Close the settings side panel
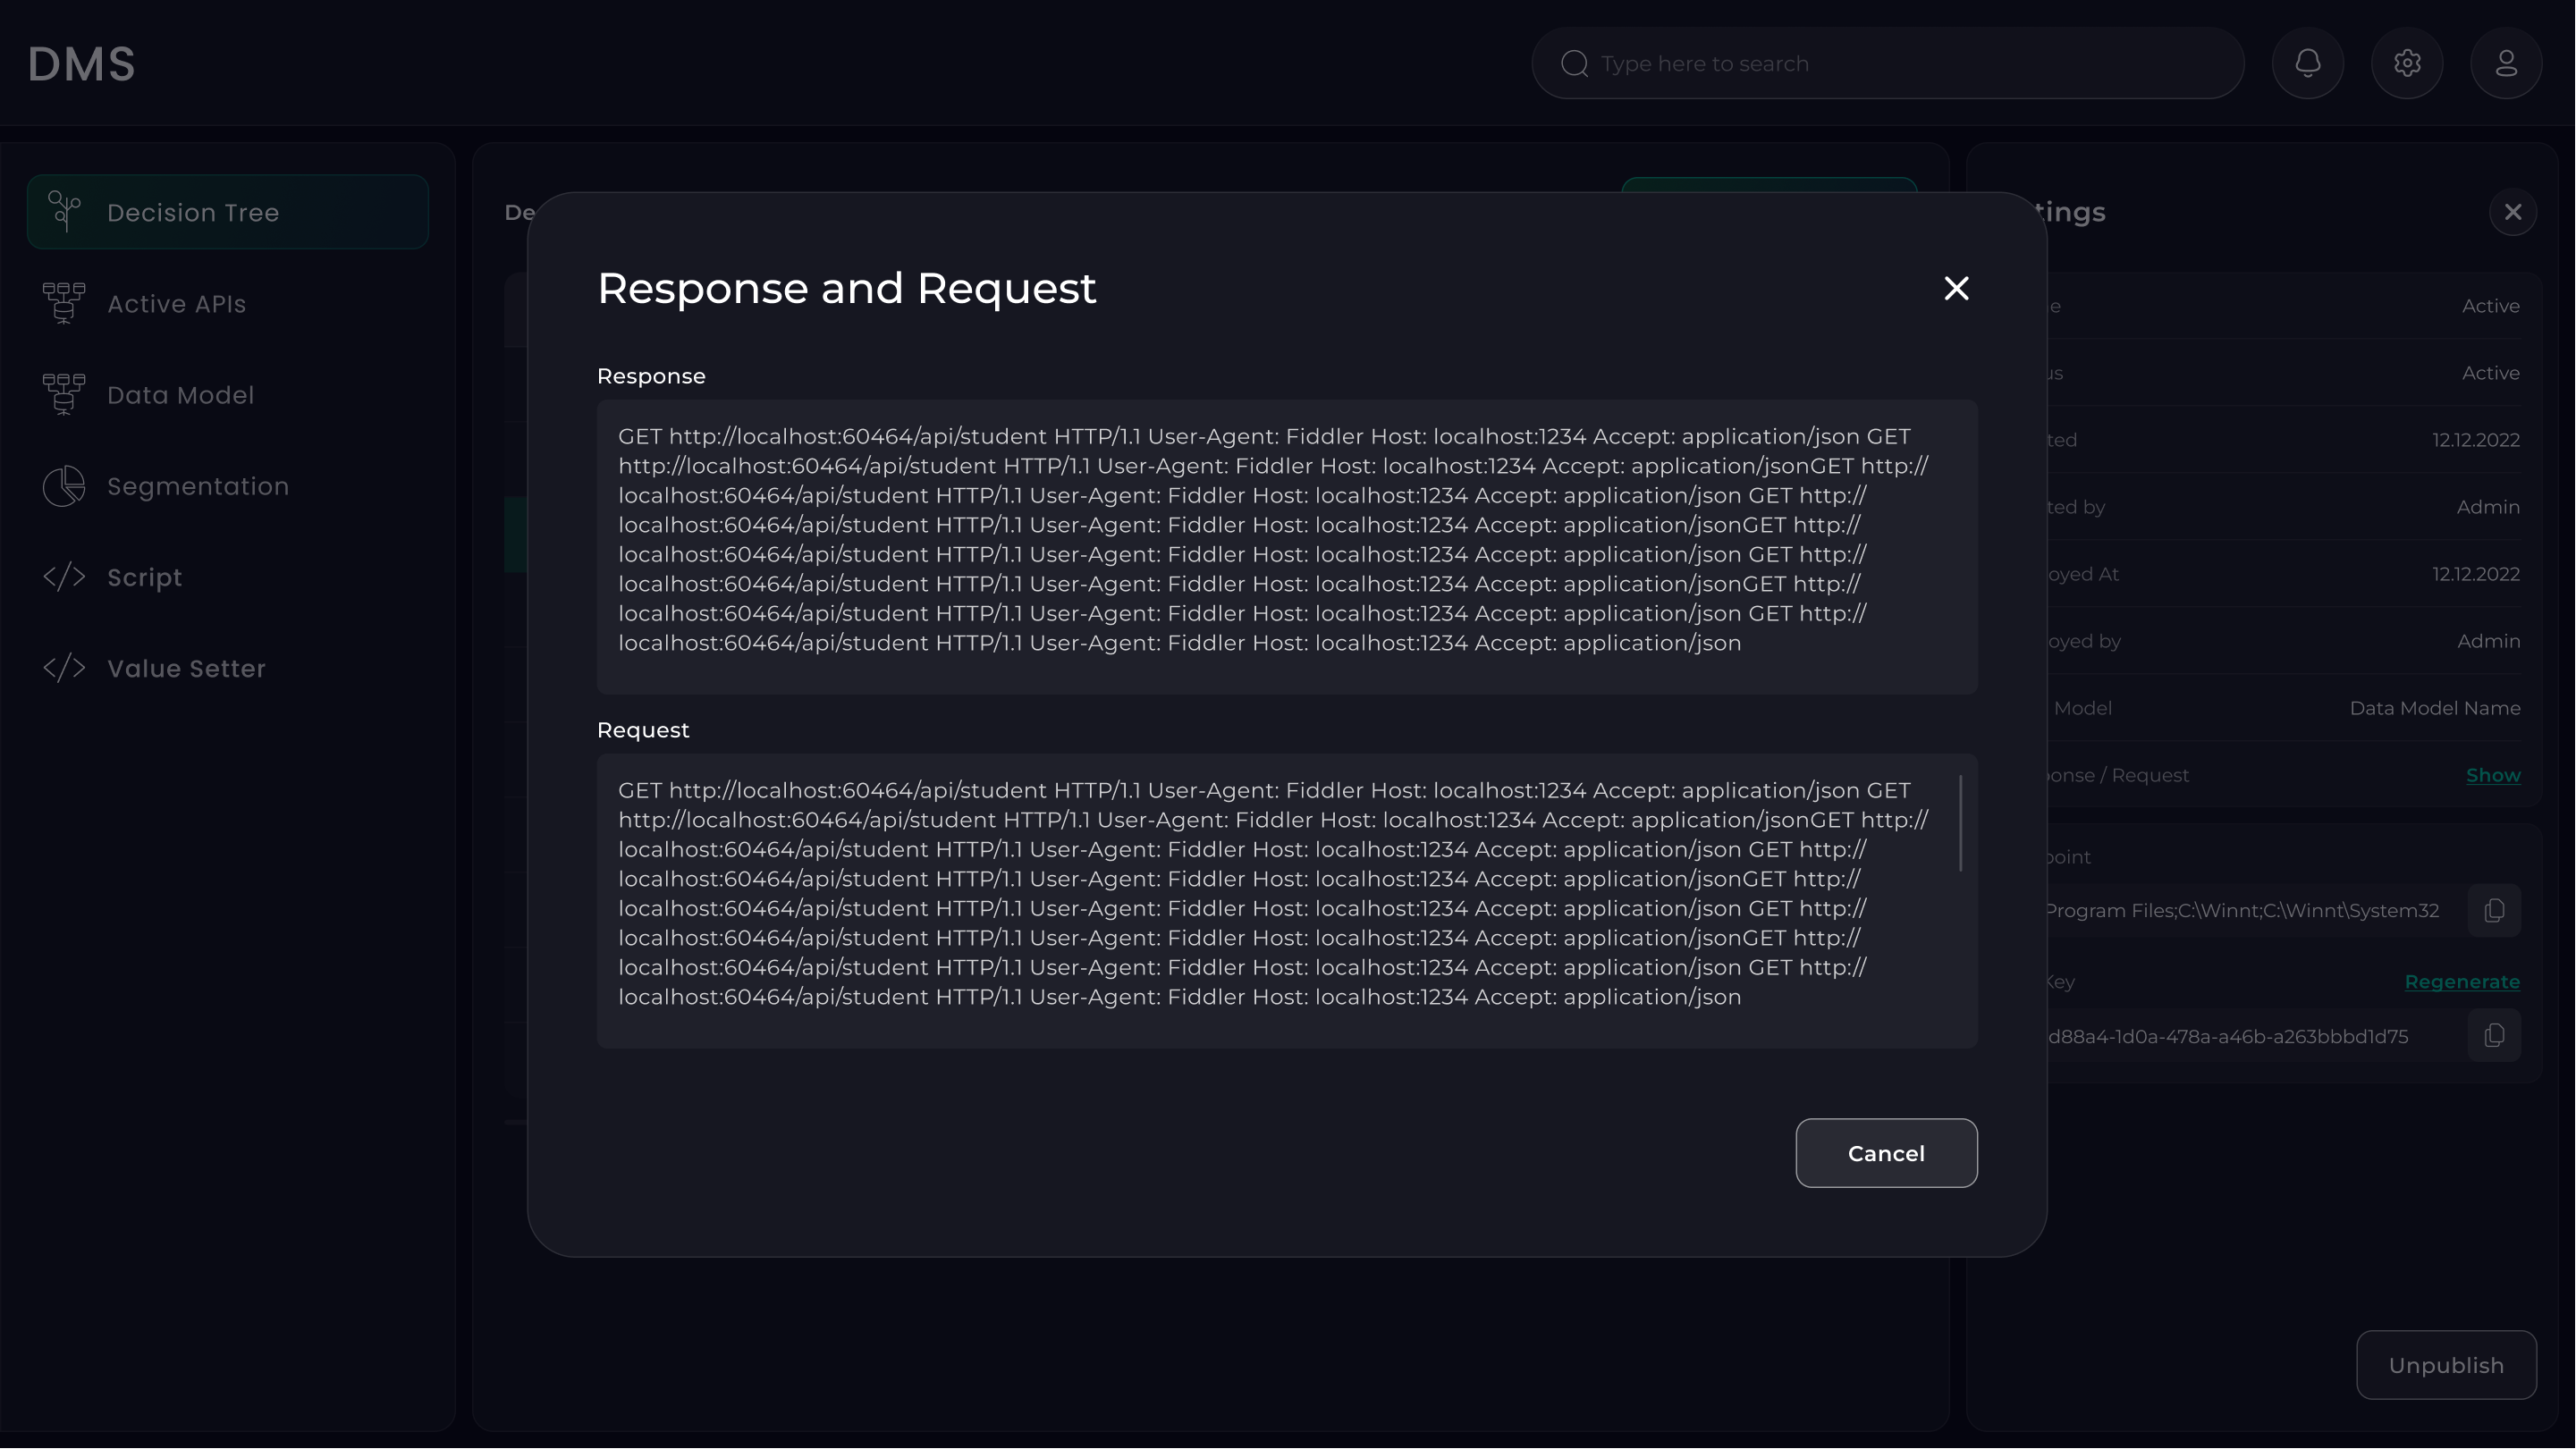This screenshot has height=1449, width=2576. [2512, 212]
